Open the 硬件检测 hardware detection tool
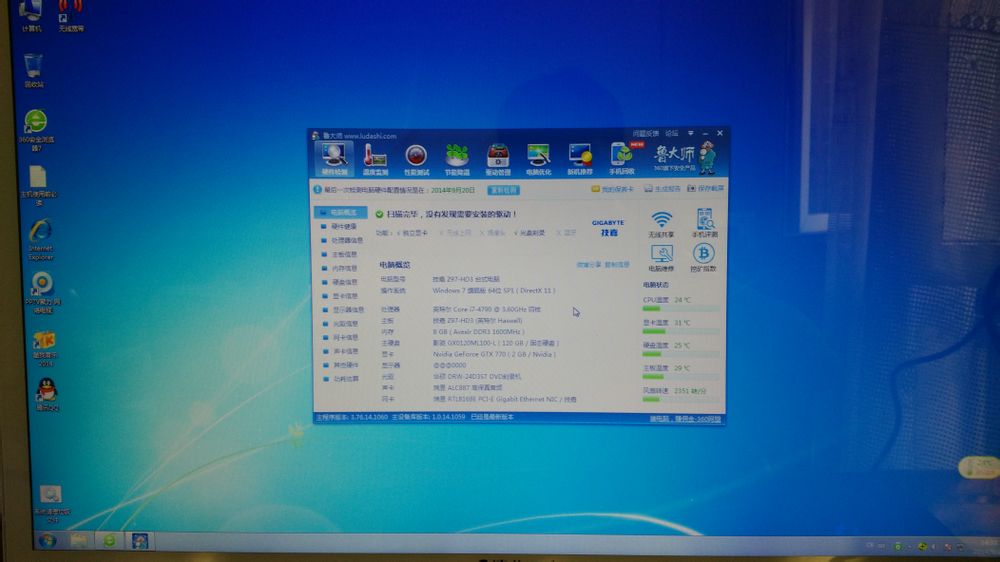This screenshot has height=562, width=1000. coord(334,159)
